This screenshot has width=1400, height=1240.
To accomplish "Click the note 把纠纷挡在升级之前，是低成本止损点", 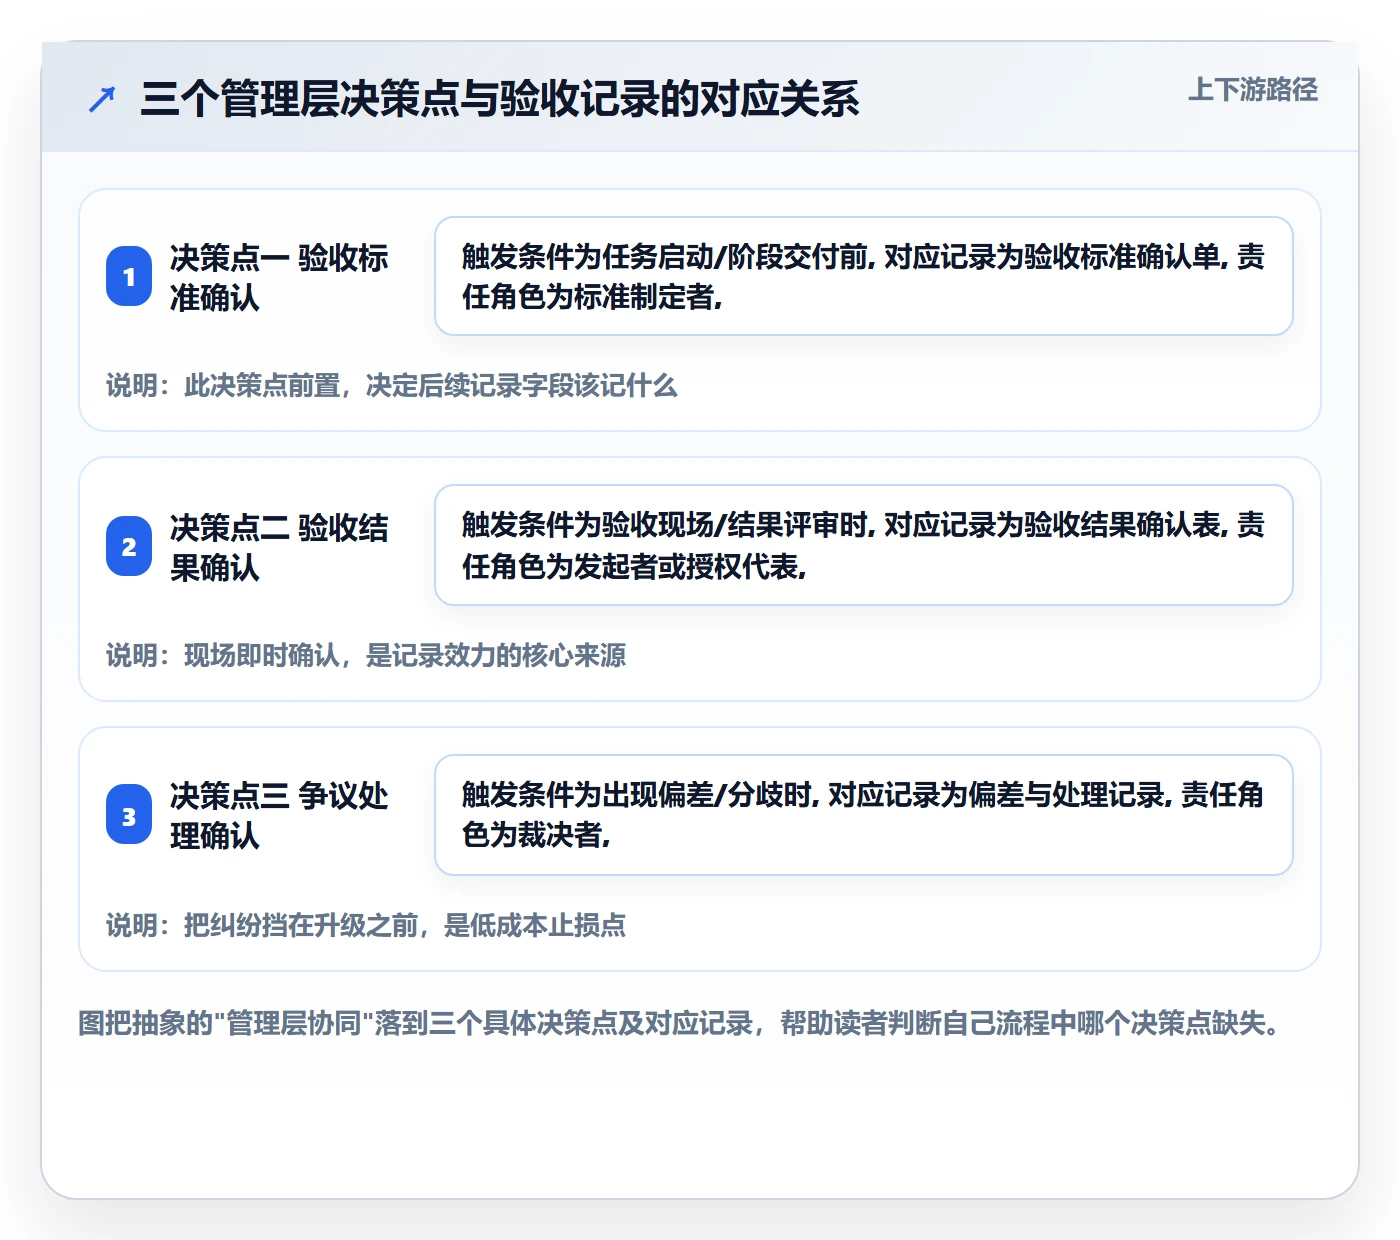I will pos(366,926).
